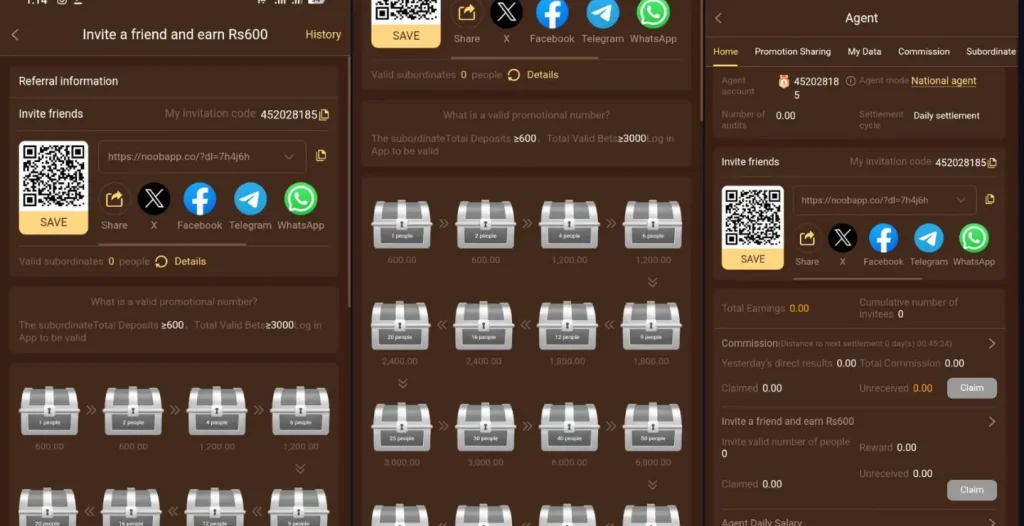Tap the 25 people chest on the middle screen
The height and width of the screenshot is (526, 1024).
tap(402, 427)
